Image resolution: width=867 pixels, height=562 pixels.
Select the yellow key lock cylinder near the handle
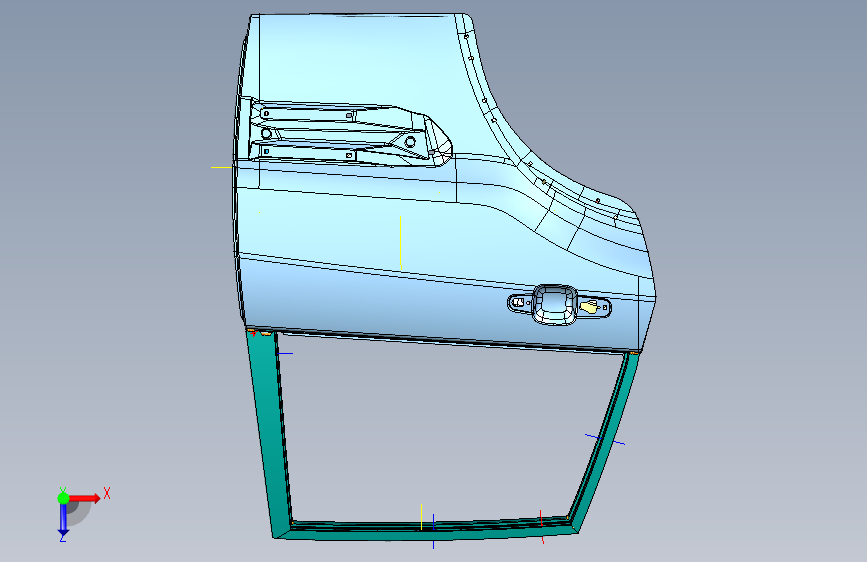[591, 306]
